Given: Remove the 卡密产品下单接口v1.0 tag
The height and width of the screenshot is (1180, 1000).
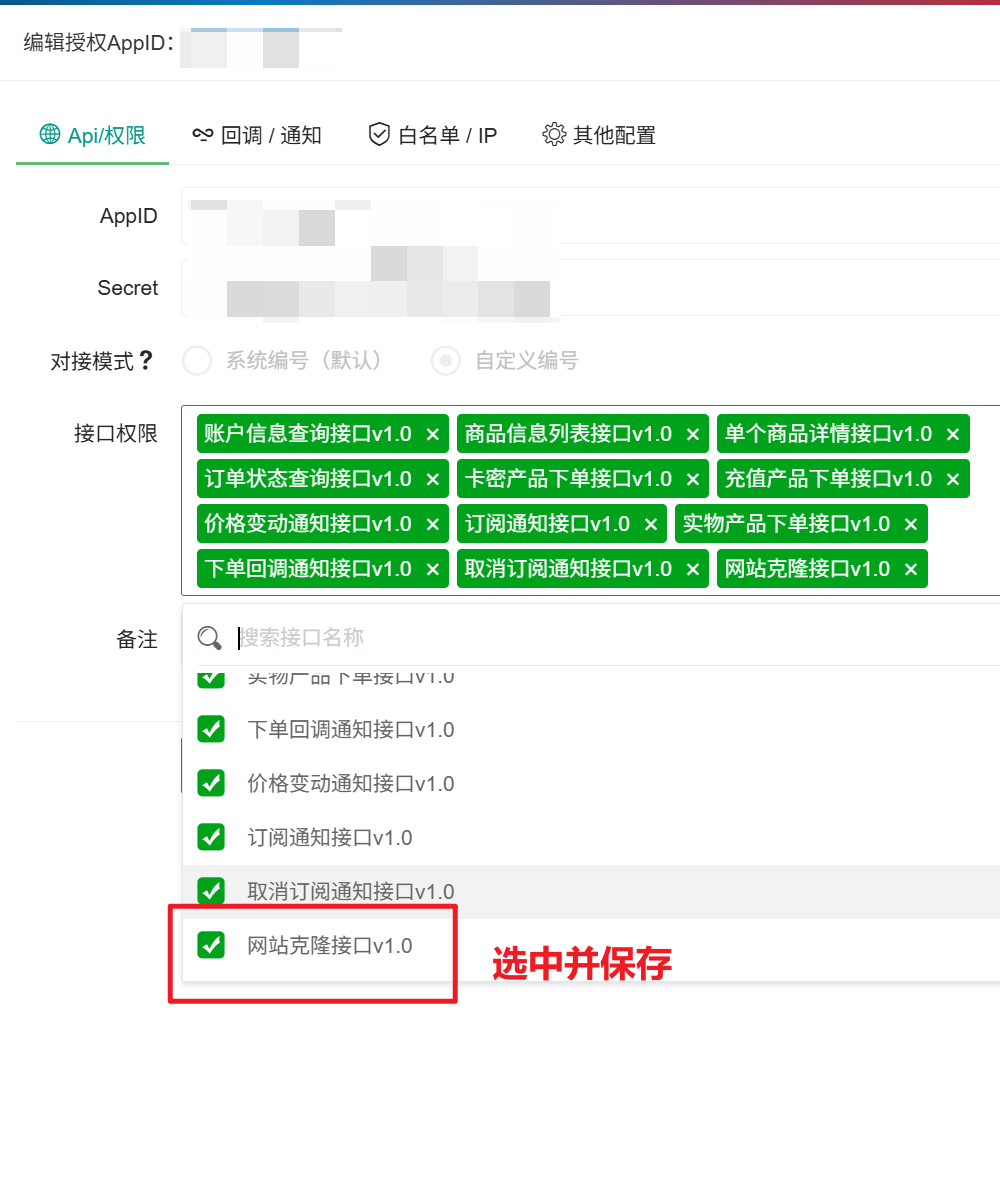Looking at the screenshot, I should tap(693, 479).
